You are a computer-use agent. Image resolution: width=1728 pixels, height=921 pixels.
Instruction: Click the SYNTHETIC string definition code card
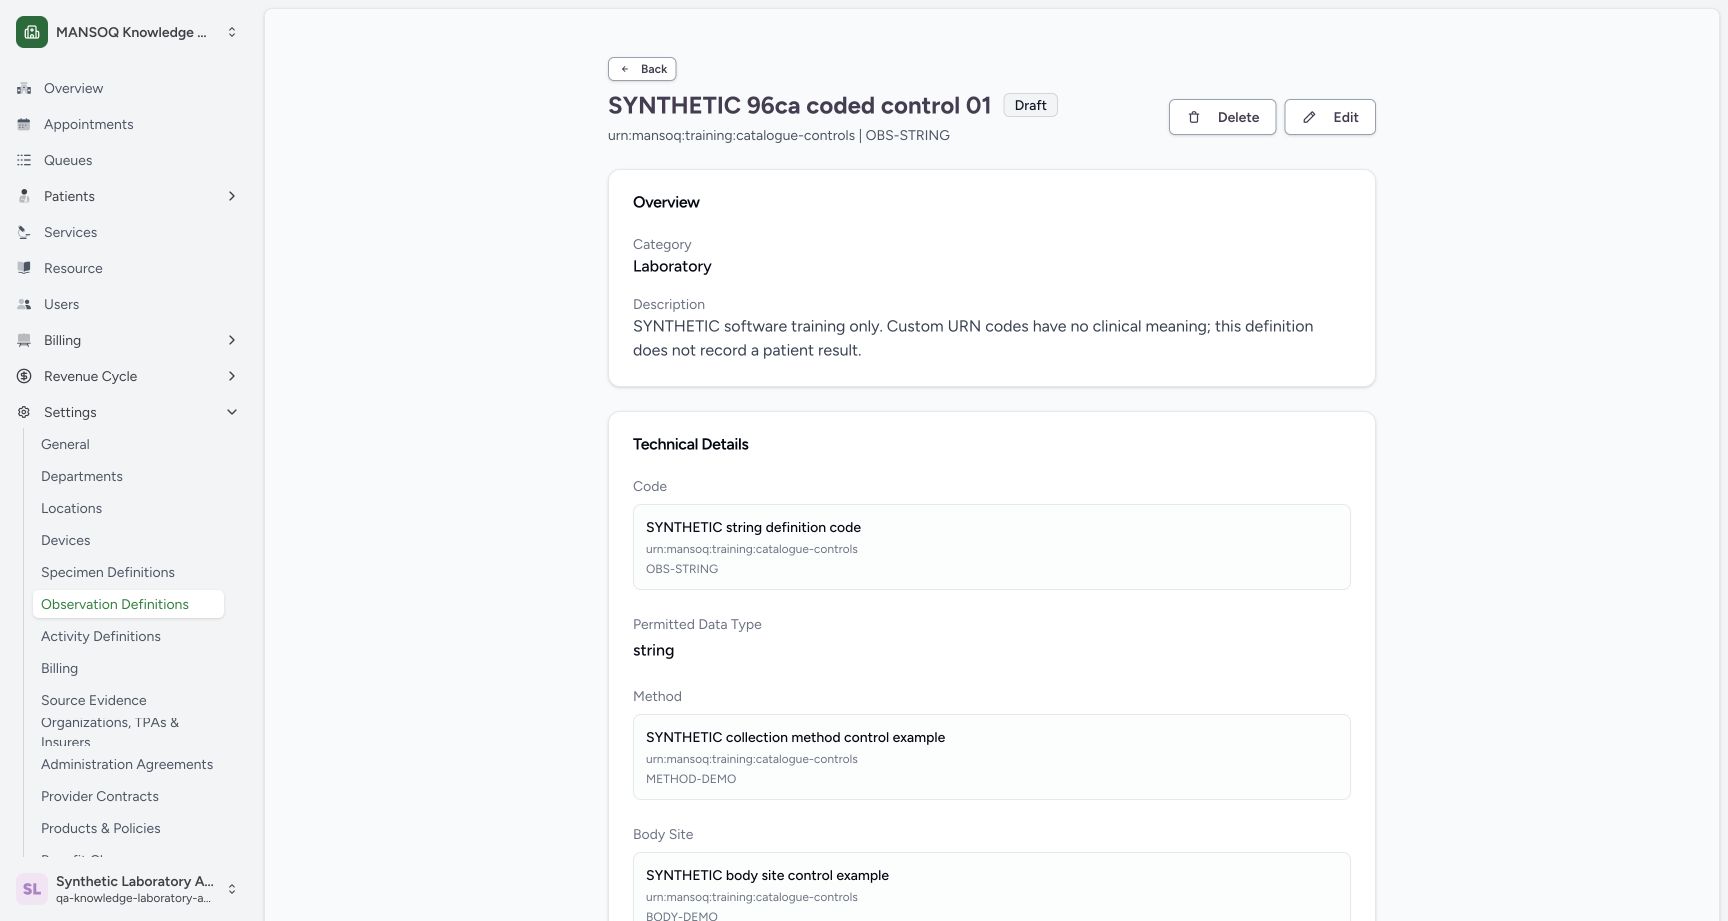[x=991, y=547]
